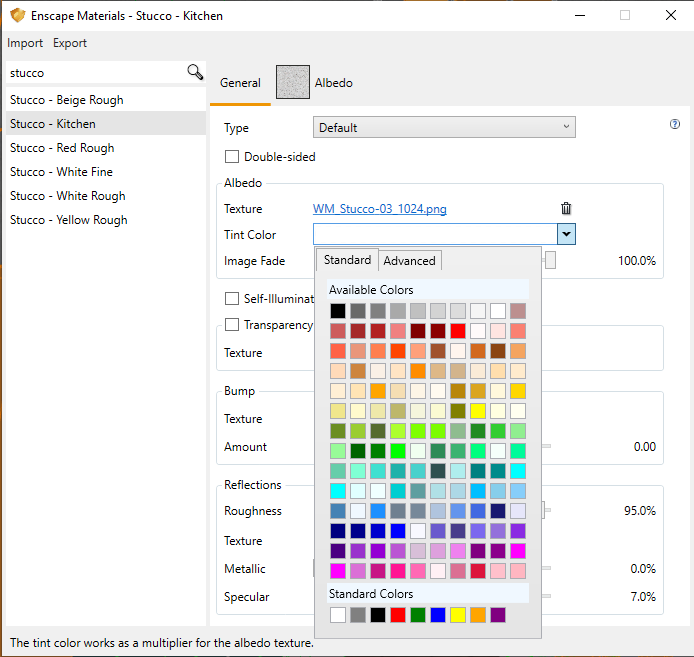Delete albedo texture with trash icon
694x657 pixels.
566,208
